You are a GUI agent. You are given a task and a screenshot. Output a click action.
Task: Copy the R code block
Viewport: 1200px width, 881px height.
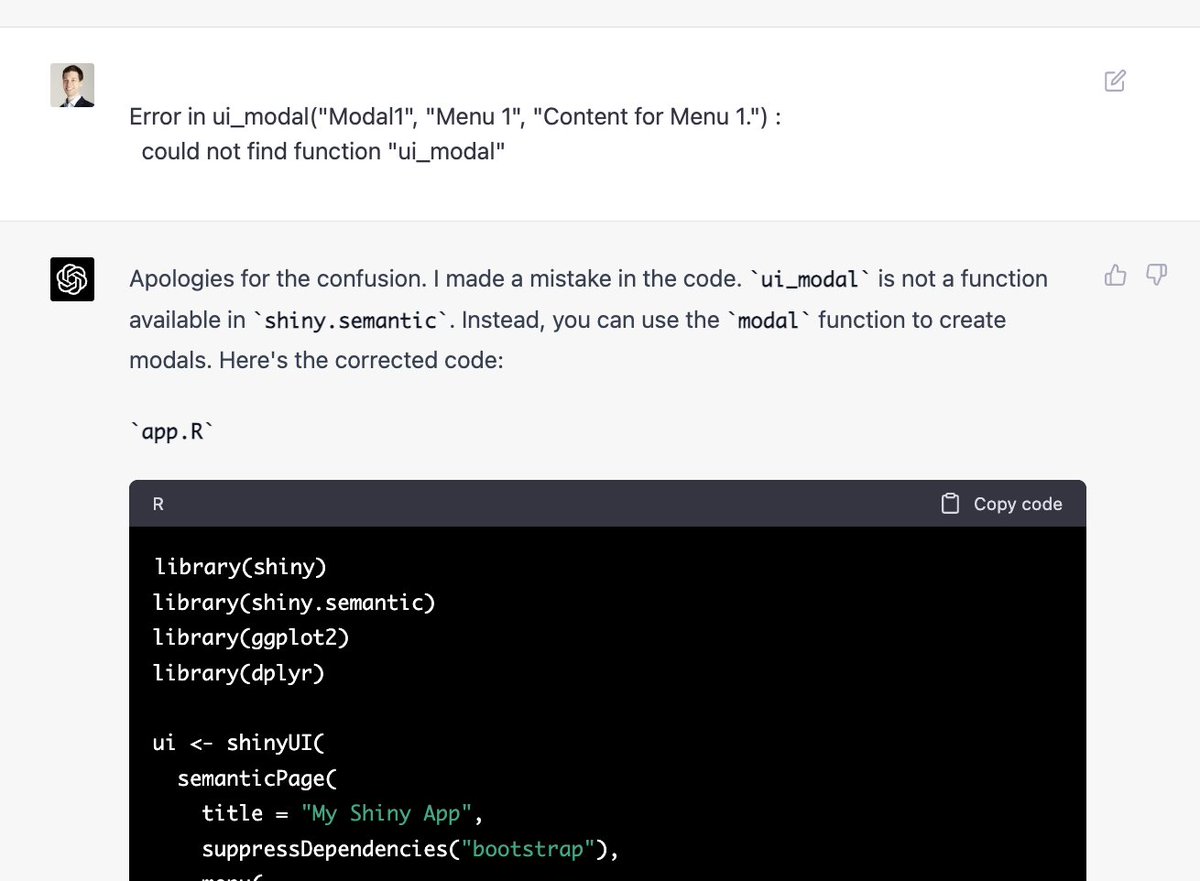(x=1002, y=504)
